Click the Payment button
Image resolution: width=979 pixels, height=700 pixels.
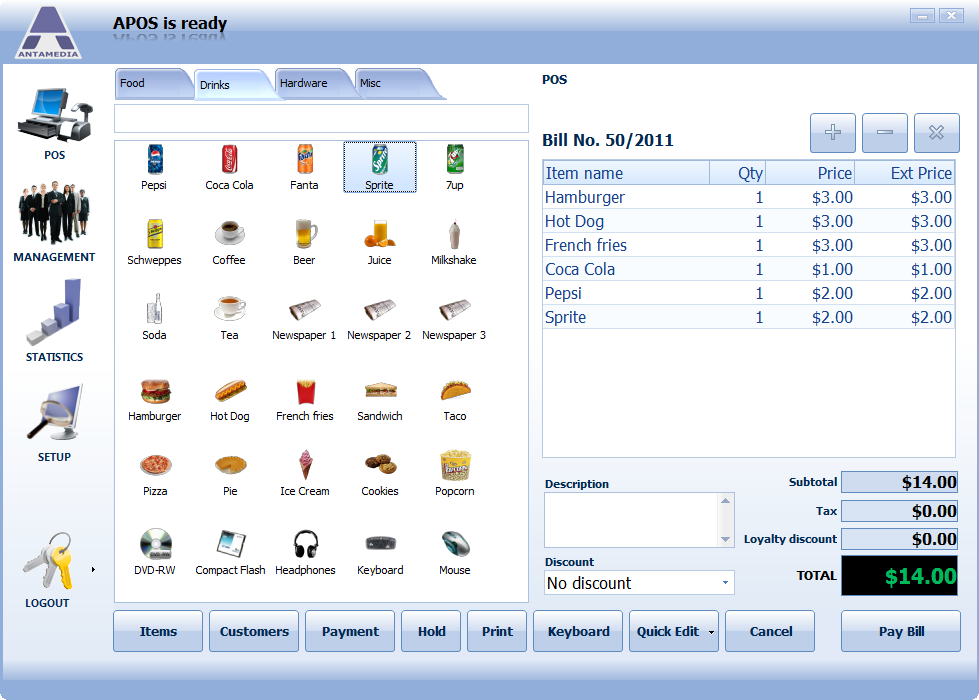(350, 631)
